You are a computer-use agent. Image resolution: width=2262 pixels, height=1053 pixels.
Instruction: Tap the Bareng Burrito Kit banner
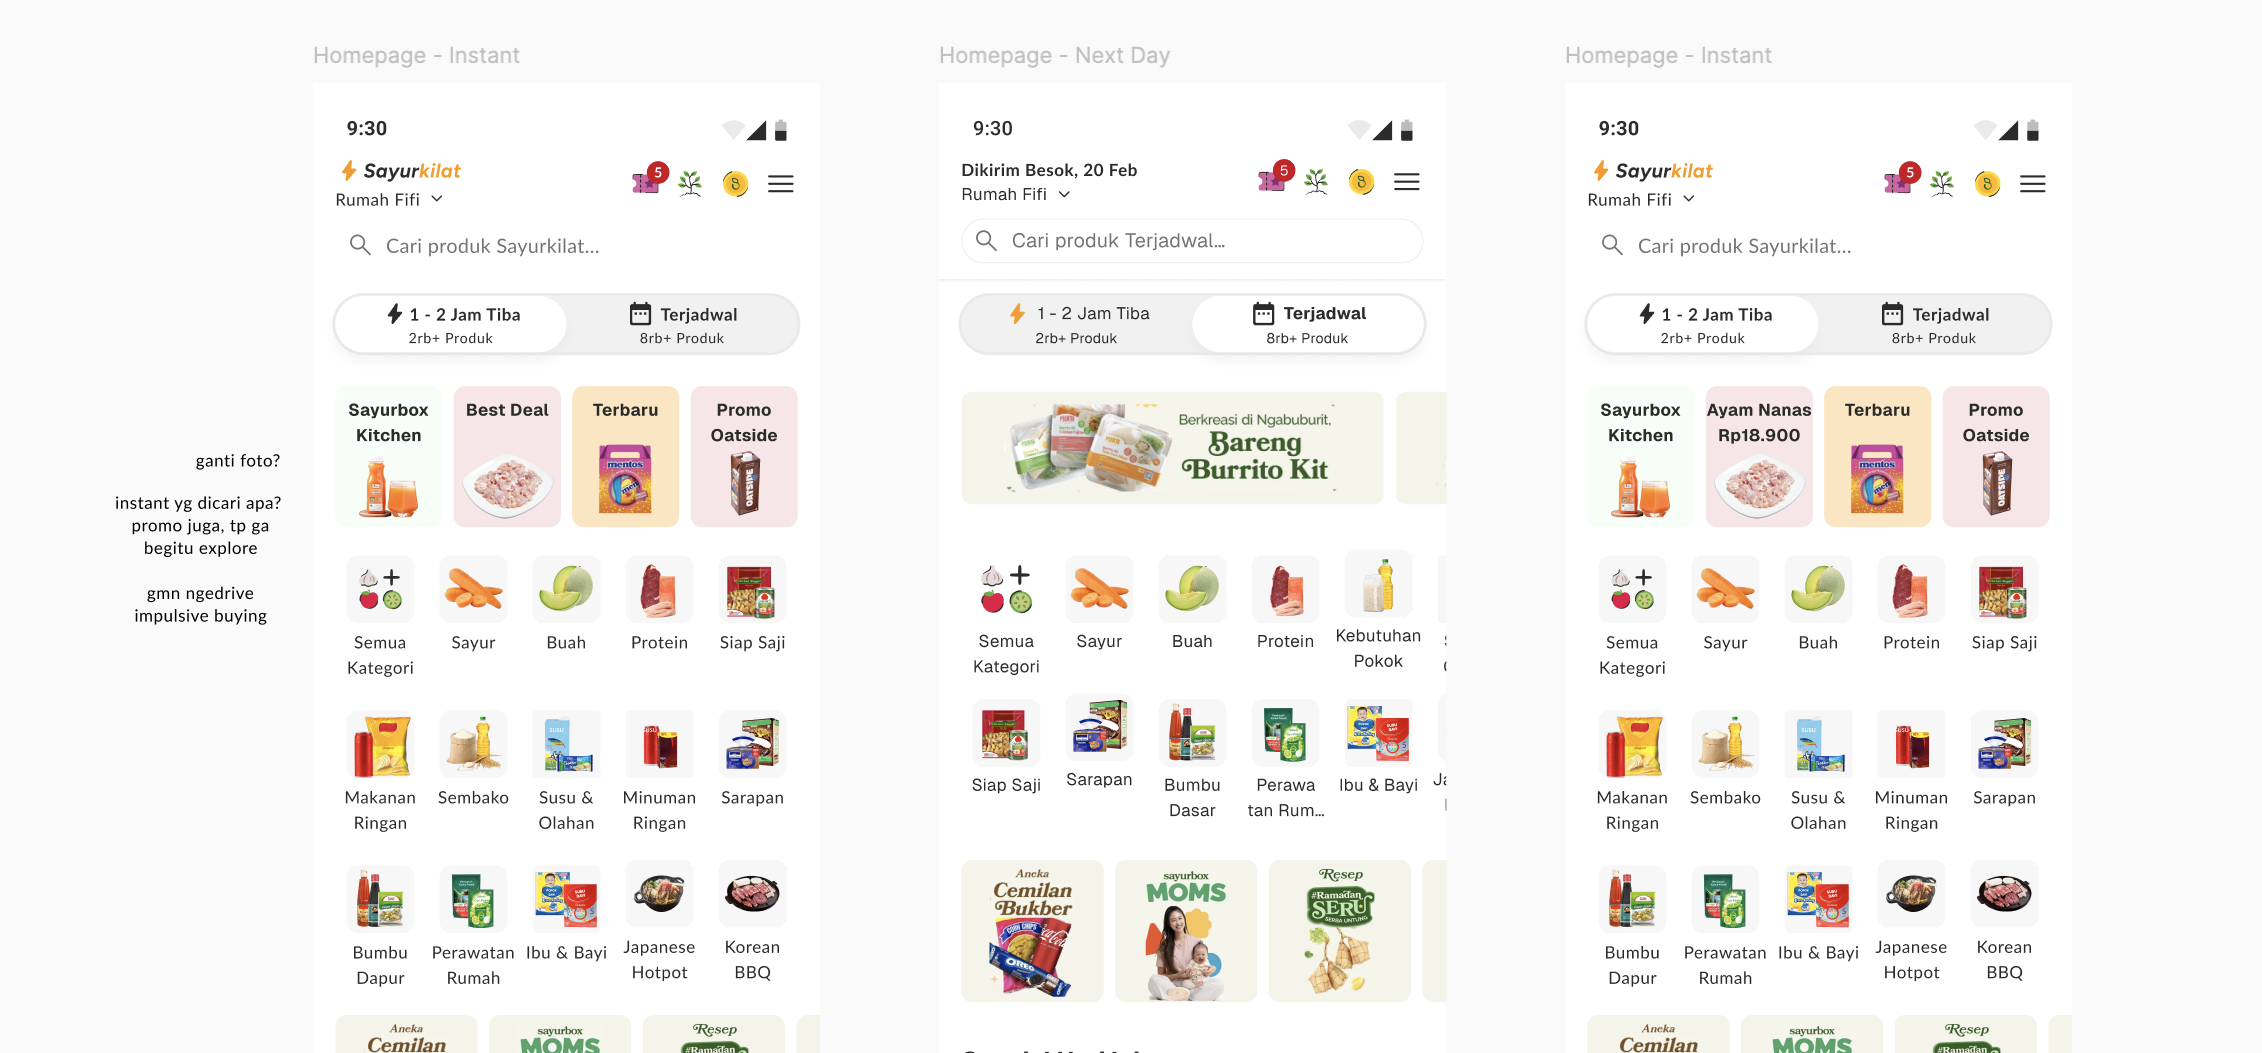point(1172,448)
